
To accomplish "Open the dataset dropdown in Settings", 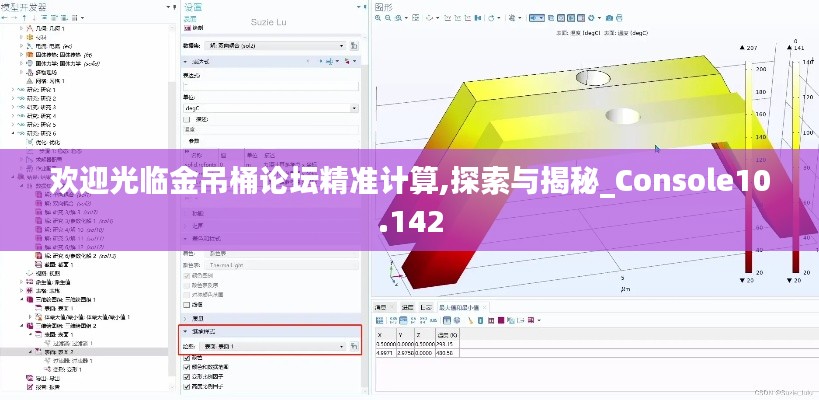I will 274,45.
